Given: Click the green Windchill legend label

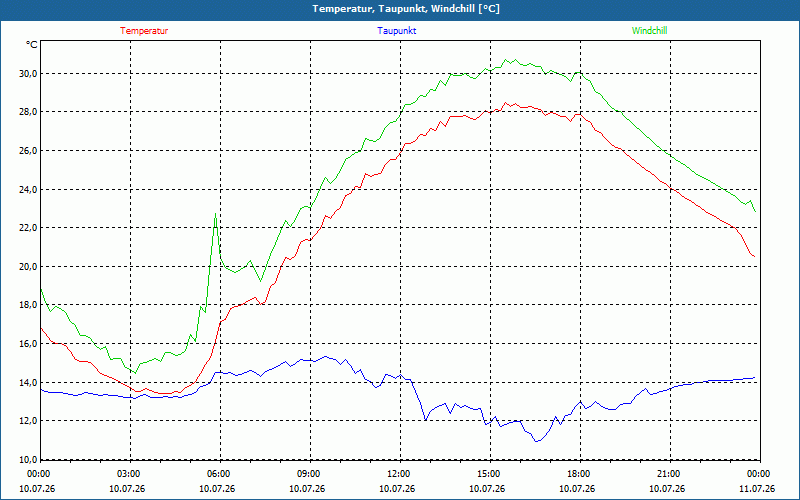Looking at the screenshot, I should [x=649, y=31].
